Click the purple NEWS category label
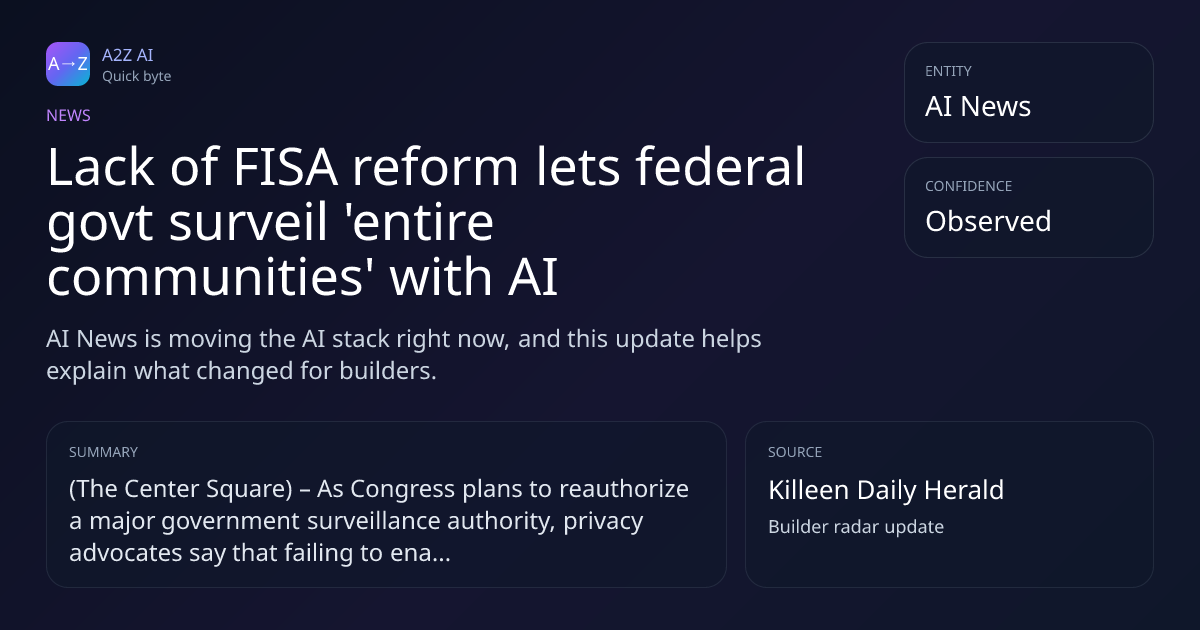Viewport: 1200px width, 630px height. pos(68,115)
